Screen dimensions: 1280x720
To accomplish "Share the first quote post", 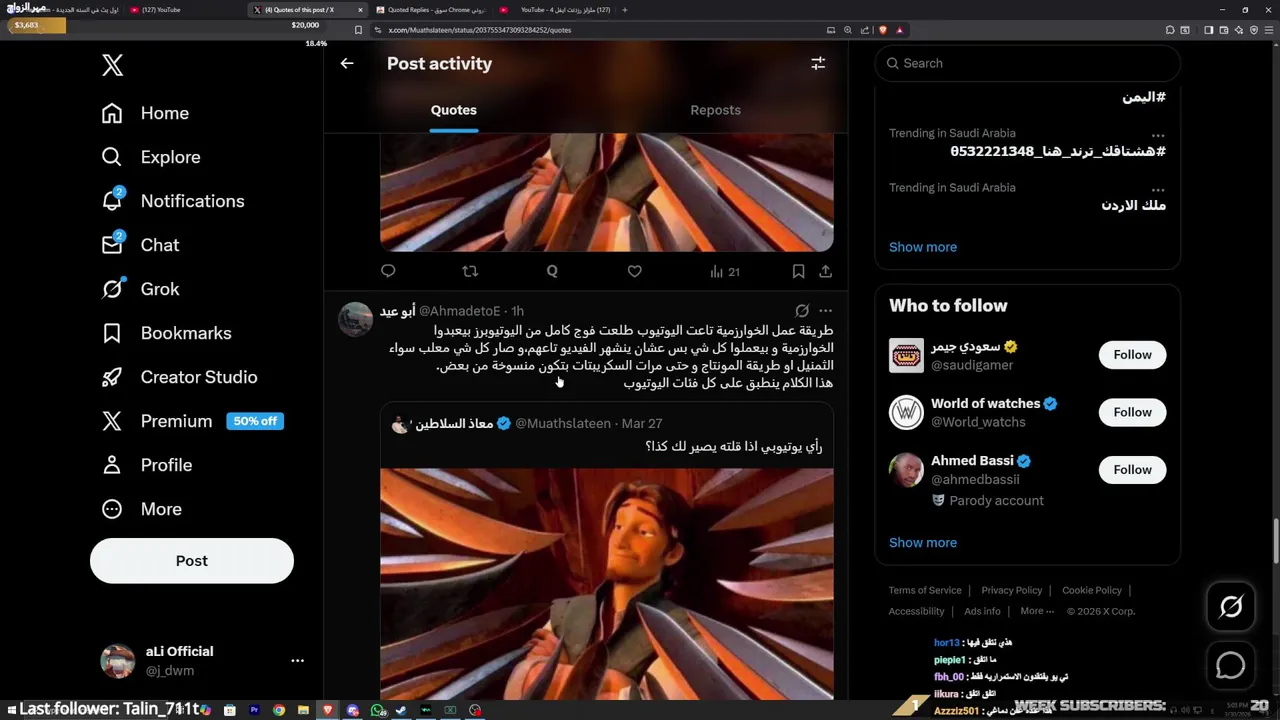I will tap(825, 271).
